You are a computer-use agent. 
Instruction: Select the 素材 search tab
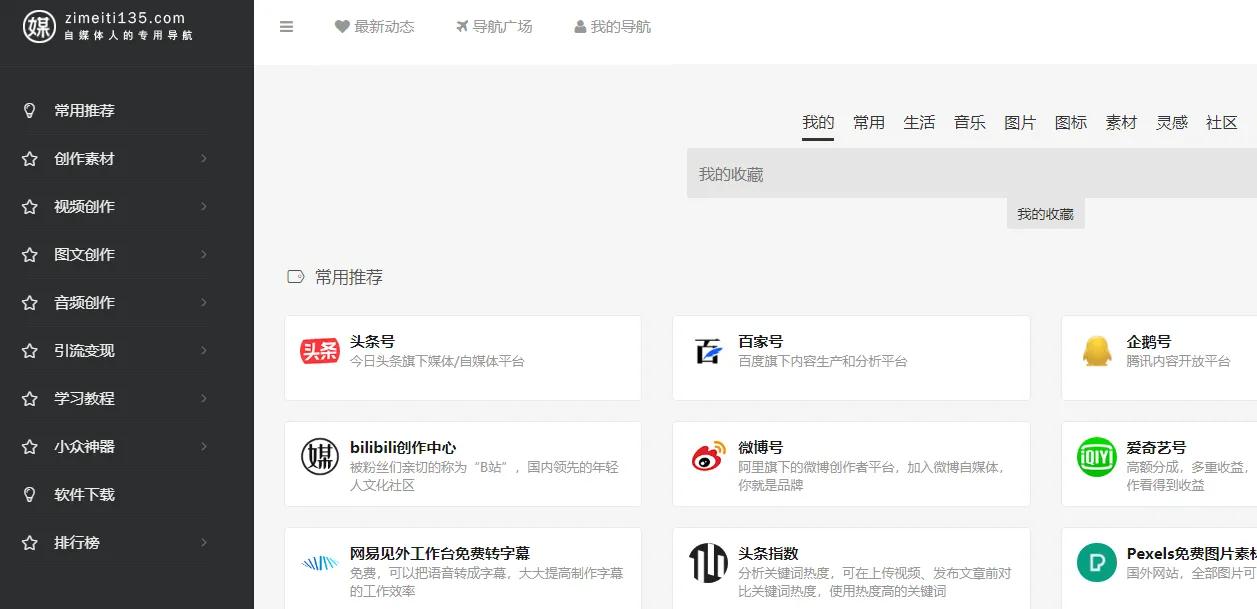[x=1121, y=123]
